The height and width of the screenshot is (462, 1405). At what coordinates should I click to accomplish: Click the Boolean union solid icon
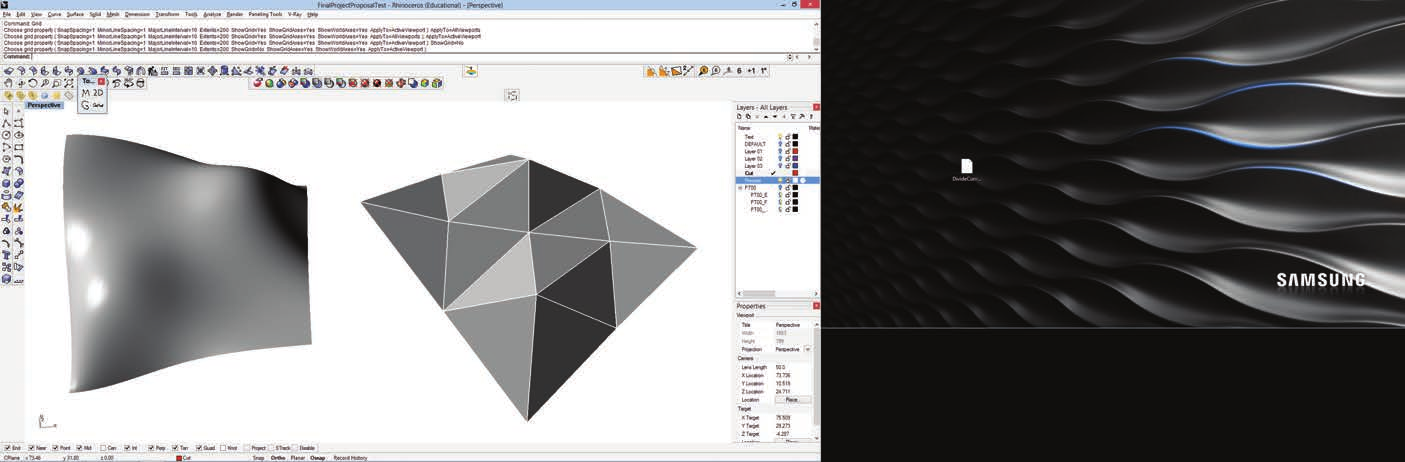pos(281,83)
